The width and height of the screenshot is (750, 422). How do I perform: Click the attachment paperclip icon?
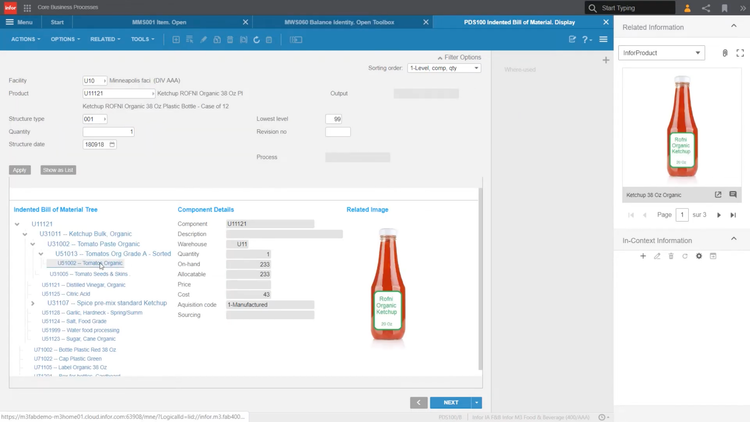tap(725, 53)
